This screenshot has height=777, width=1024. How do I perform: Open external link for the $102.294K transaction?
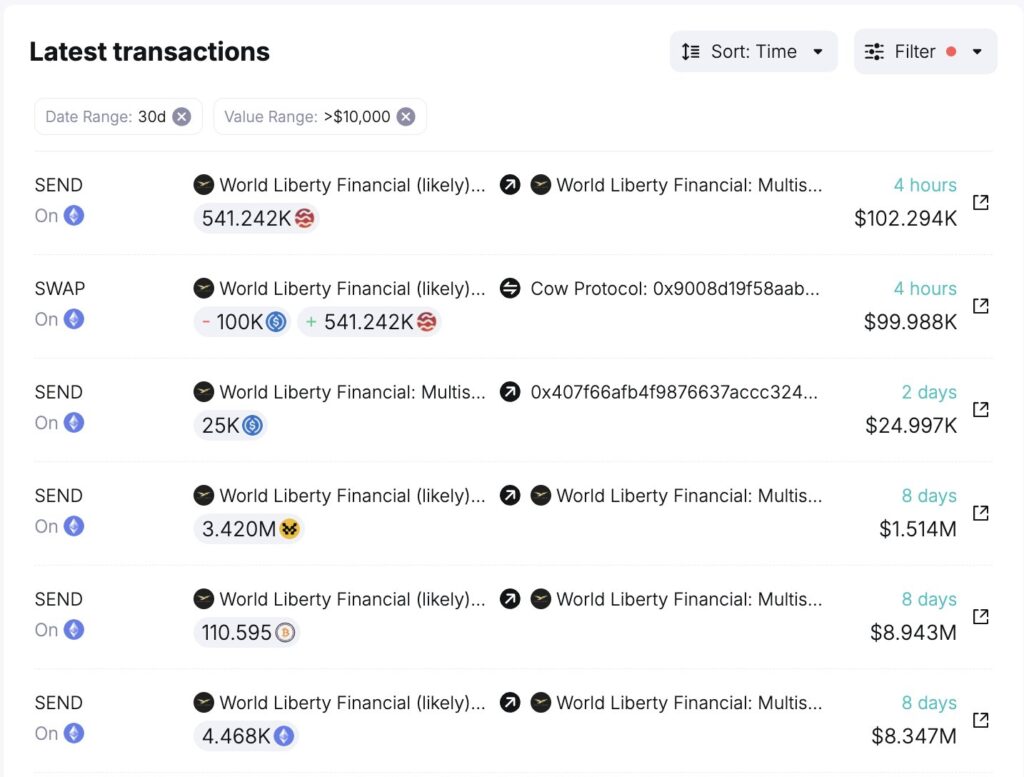click(981, 202)
